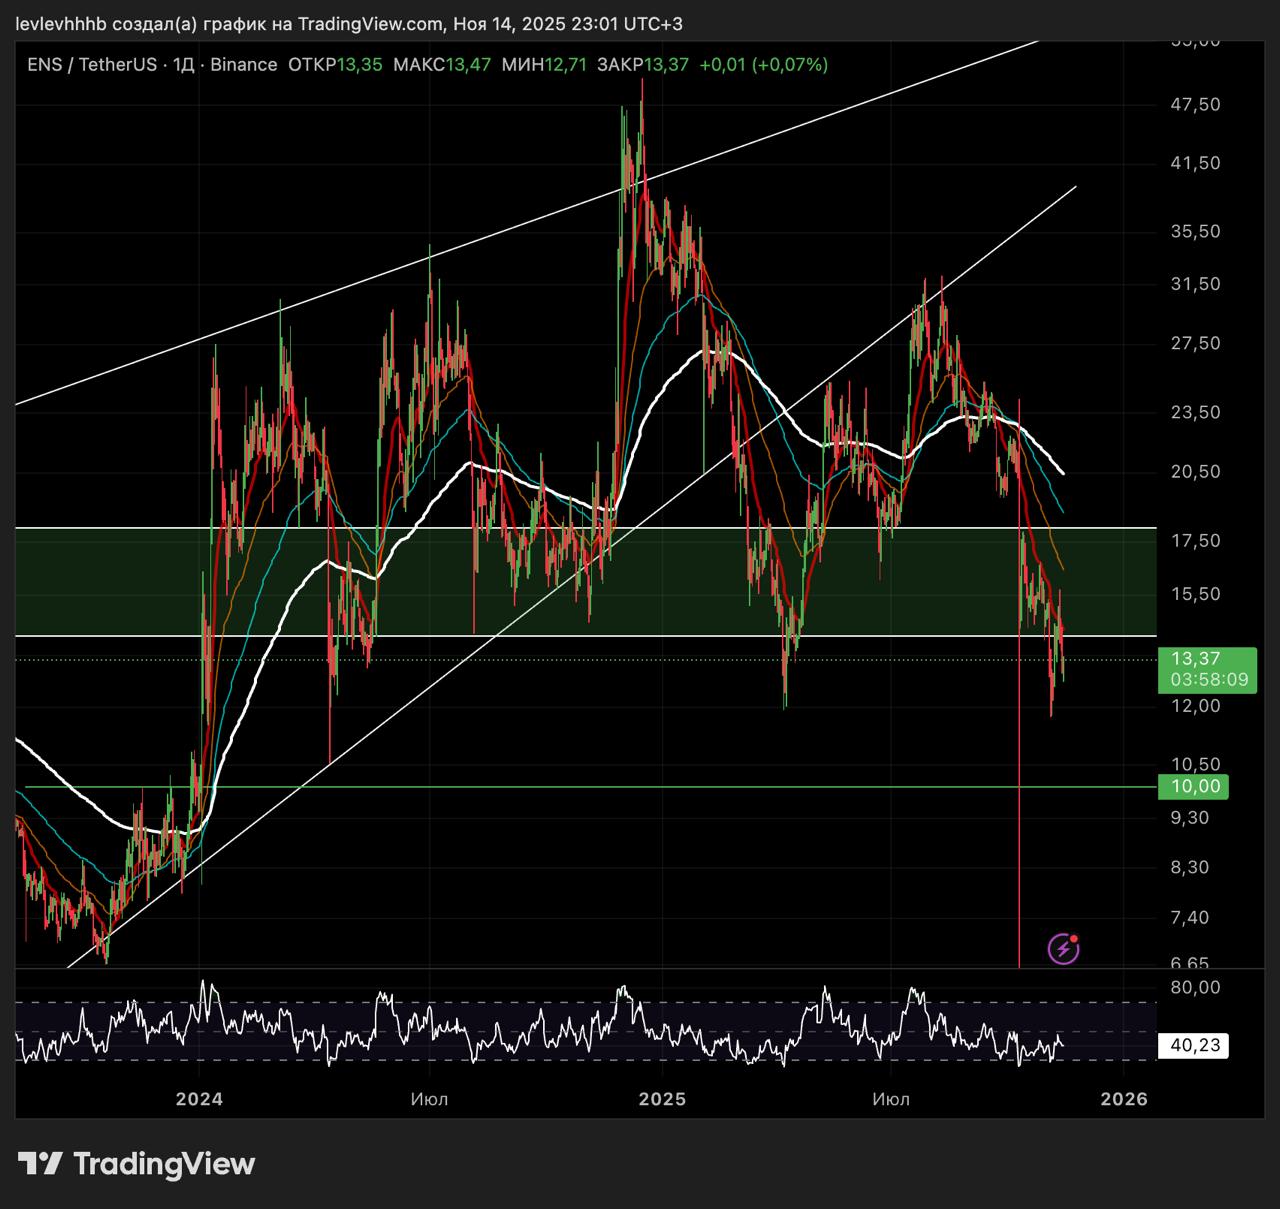The image size is (1280, 1209).
Task: Click the TradingView logo in the footer
Action: [x=136, y=1164]
